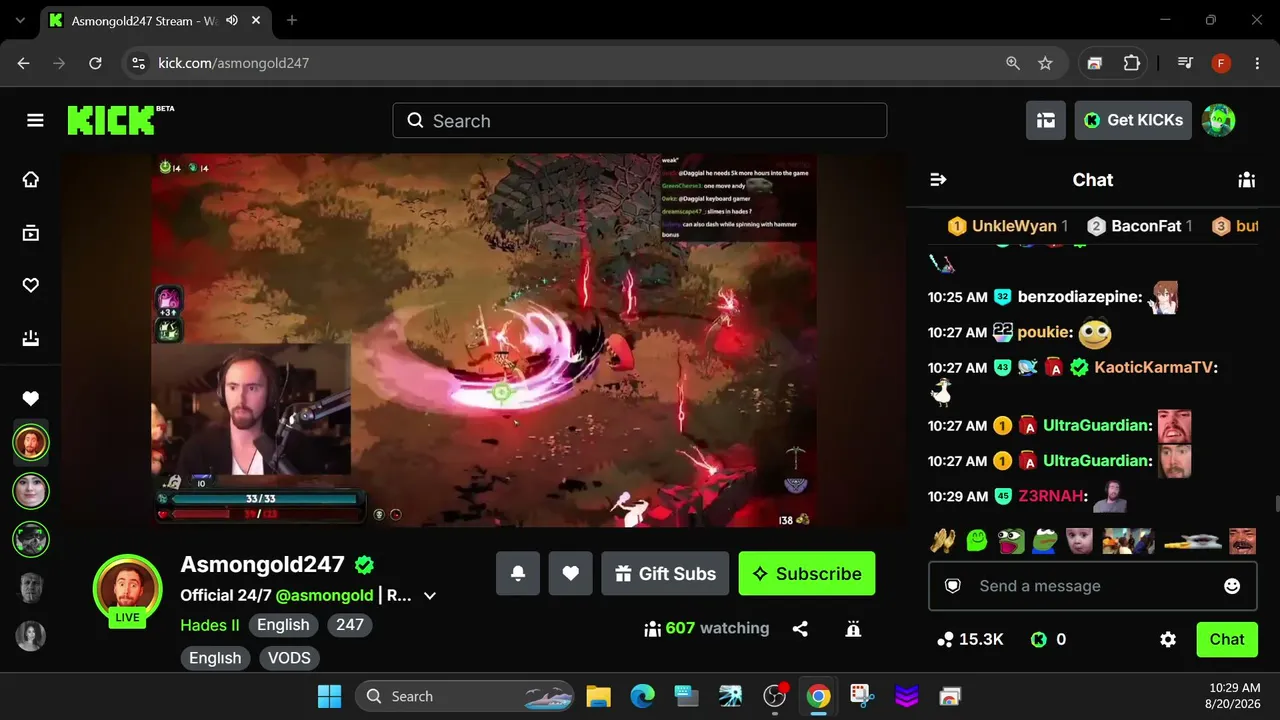The height and width of the screenshot is (720, 1280).
Task: Open the emote picker smiley icon
Action: [1232, 586]
